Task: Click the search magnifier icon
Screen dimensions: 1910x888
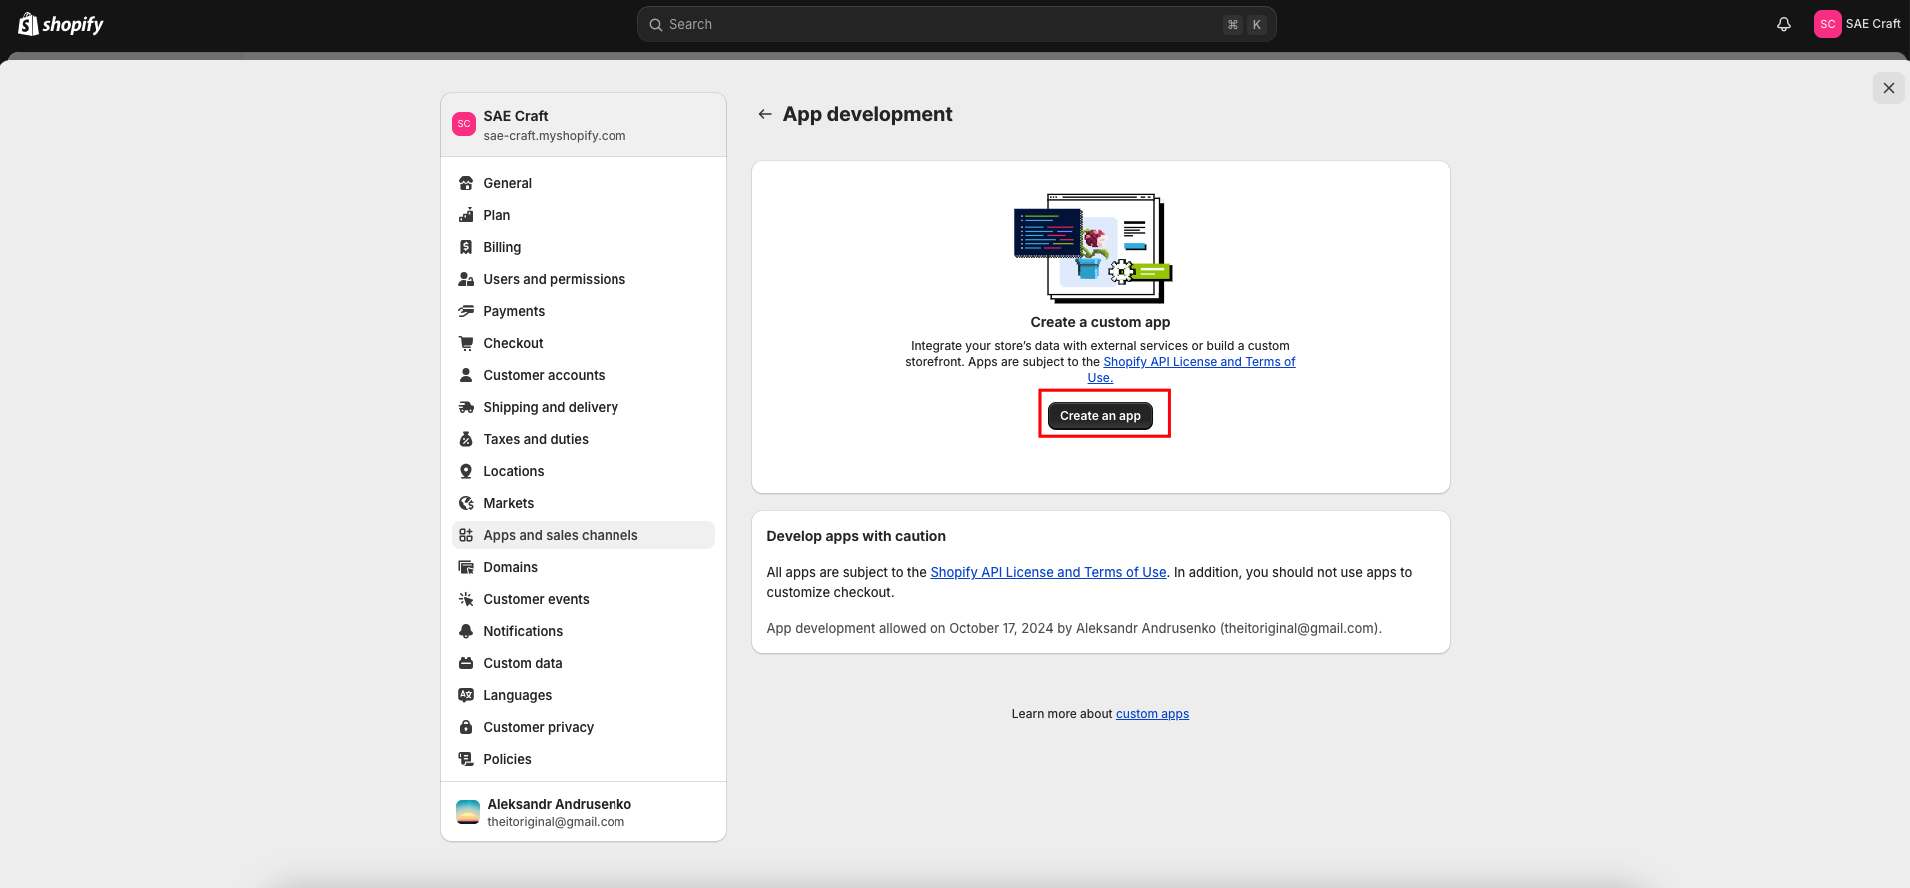Action: click(x=656, y=25)
